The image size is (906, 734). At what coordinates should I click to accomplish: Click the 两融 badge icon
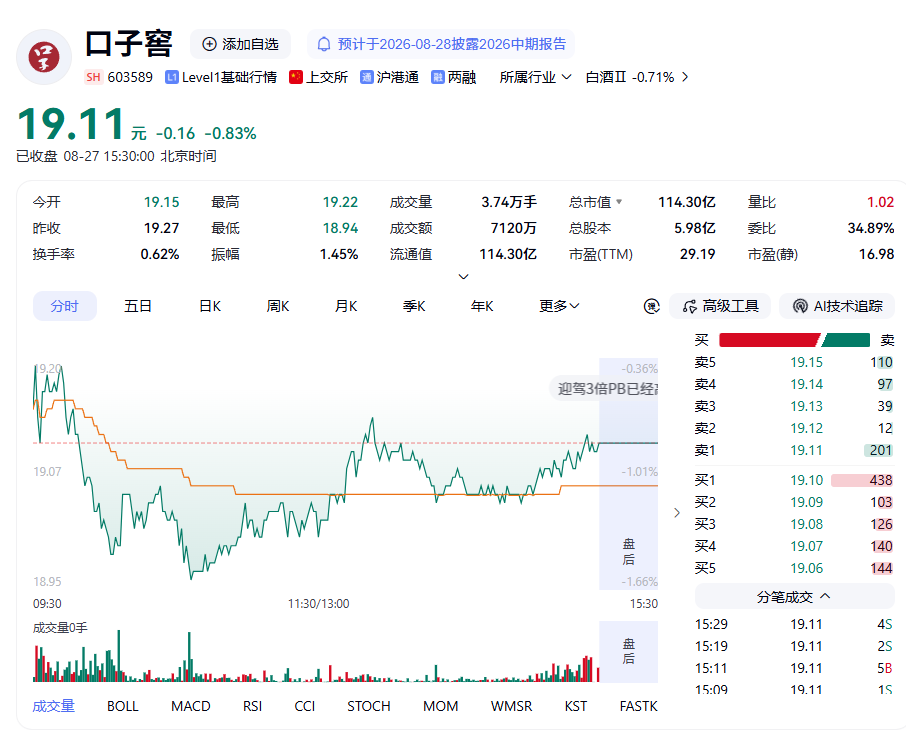click(437, 77)
